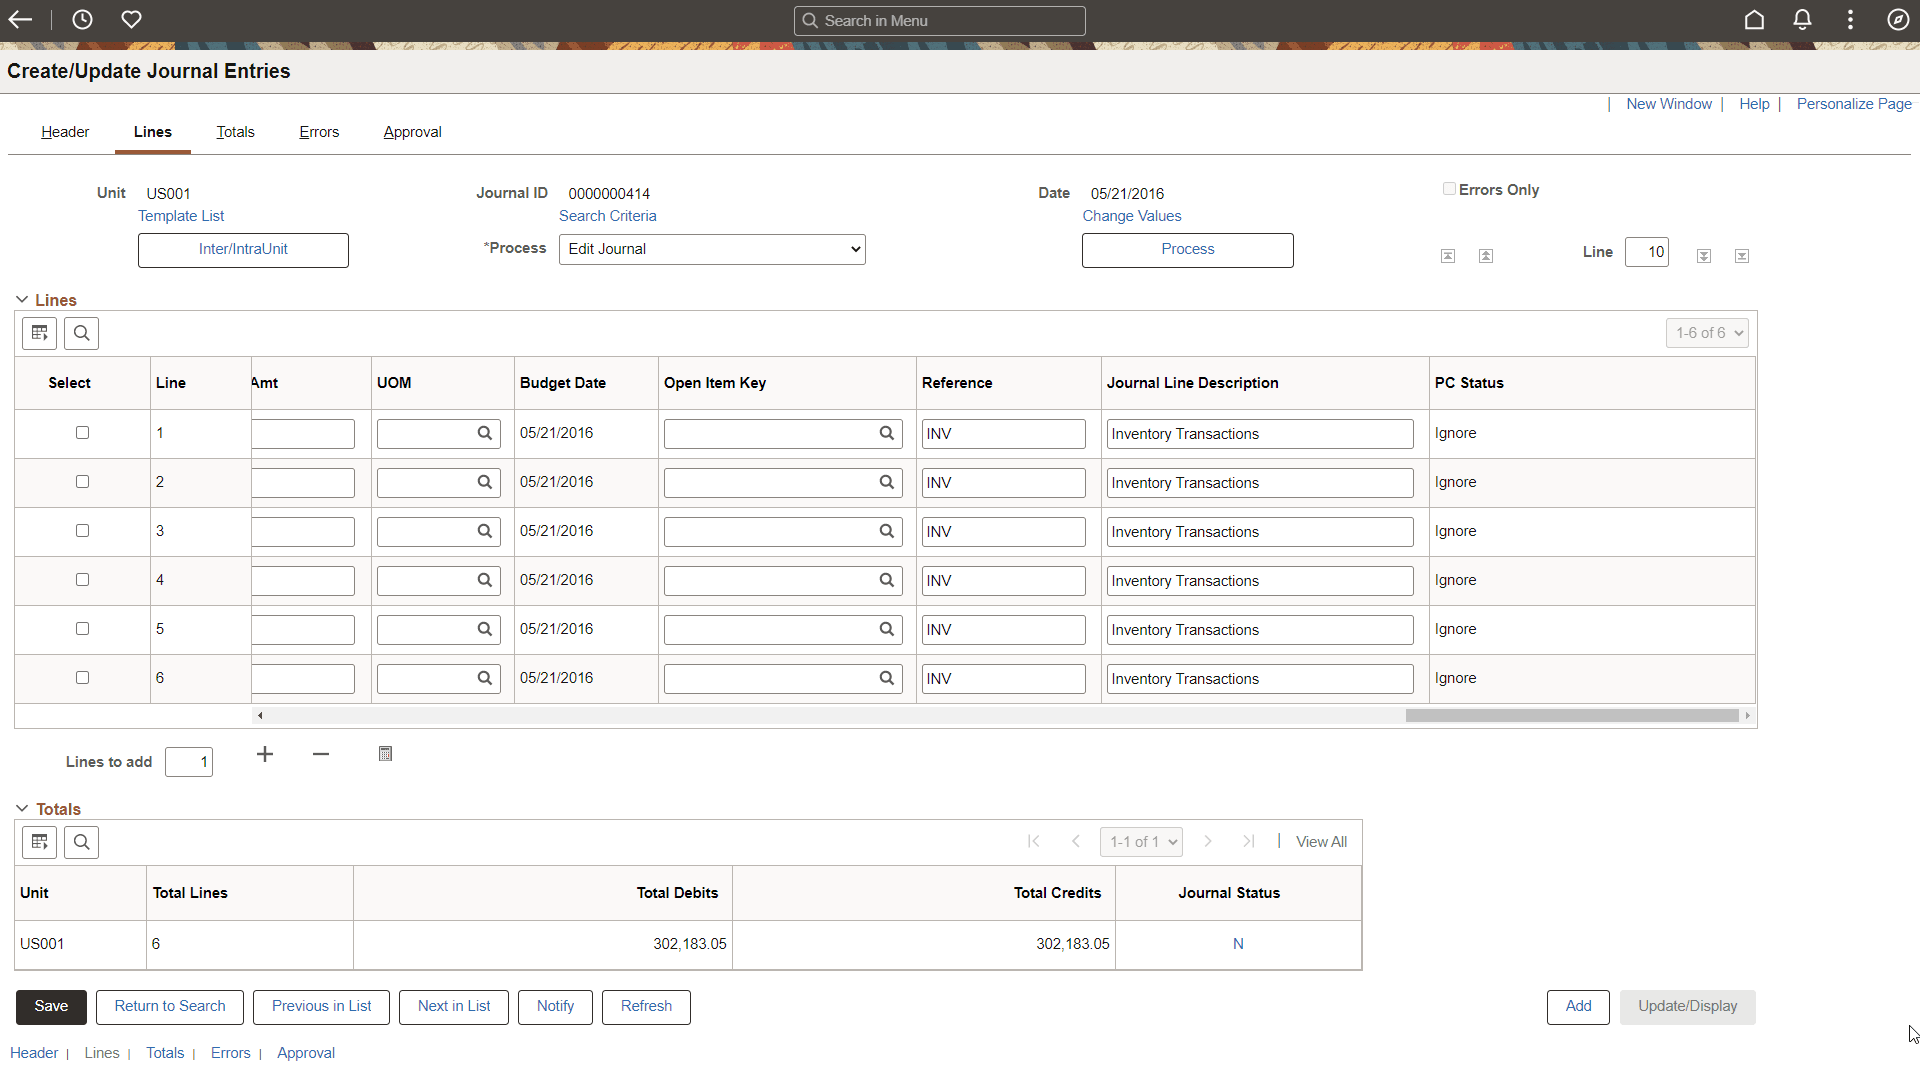The width and height of the screenshot is (1920, 1080).
Task: Open the 1-6 of 6 rows dropdown
Action: point(1707,333)
